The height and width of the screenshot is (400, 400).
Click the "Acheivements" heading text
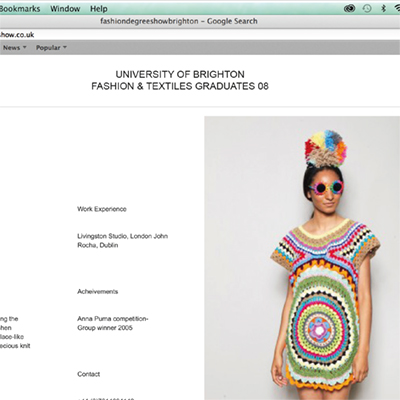click(x=98, y=291)
